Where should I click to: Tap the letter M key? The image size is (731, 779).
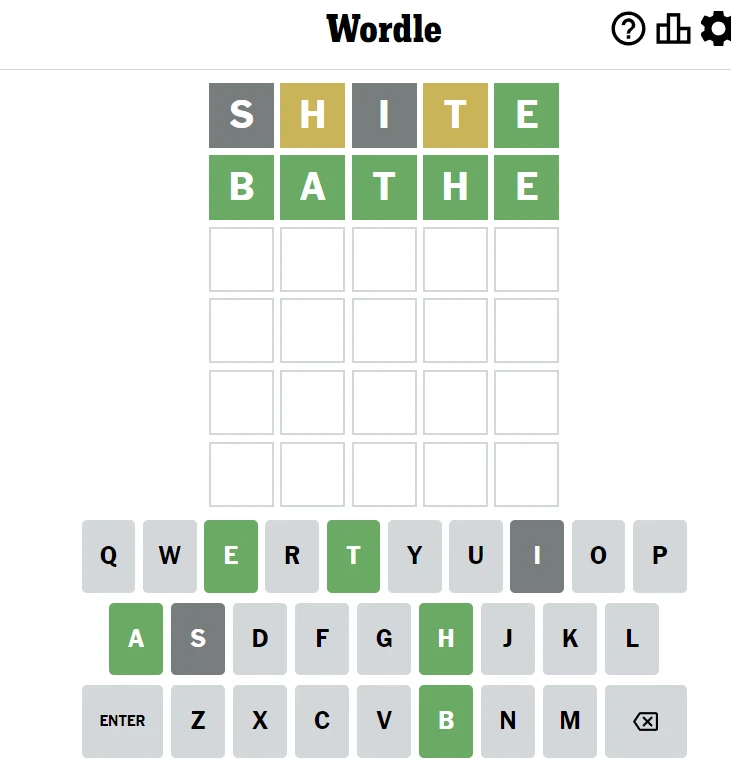[570, 720]
